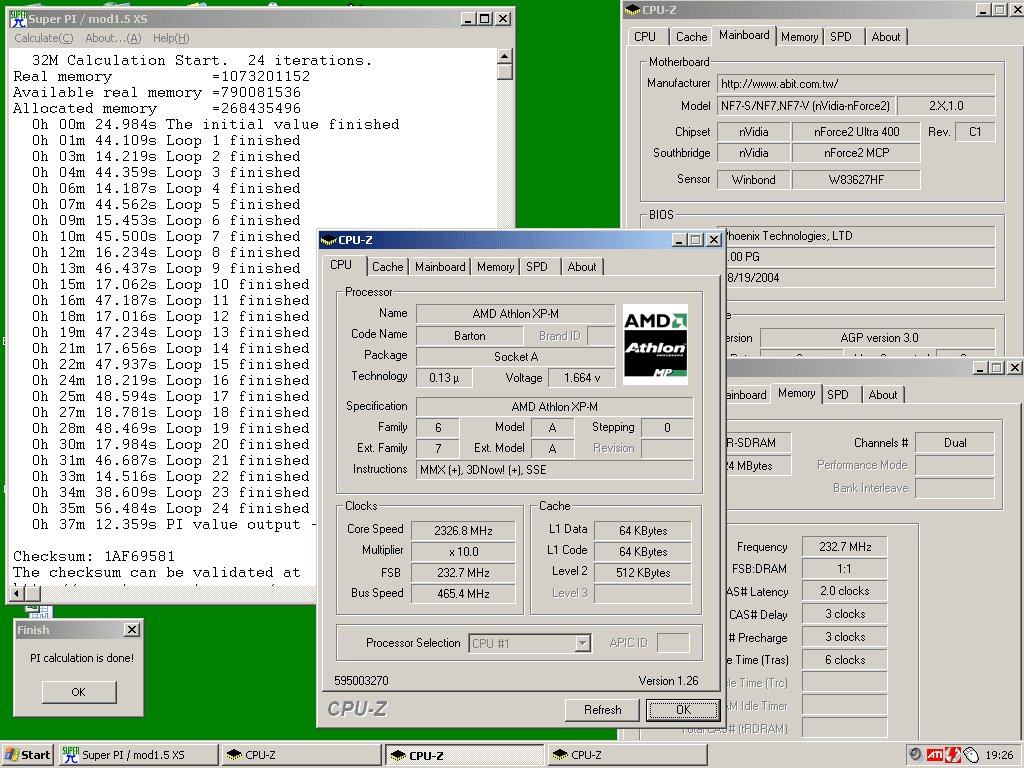Image resolution: width=1024 pixels, height=768 pixels.
Task: Click the FSB:DRAM value 1:1
Action: (x=844, y=569)
